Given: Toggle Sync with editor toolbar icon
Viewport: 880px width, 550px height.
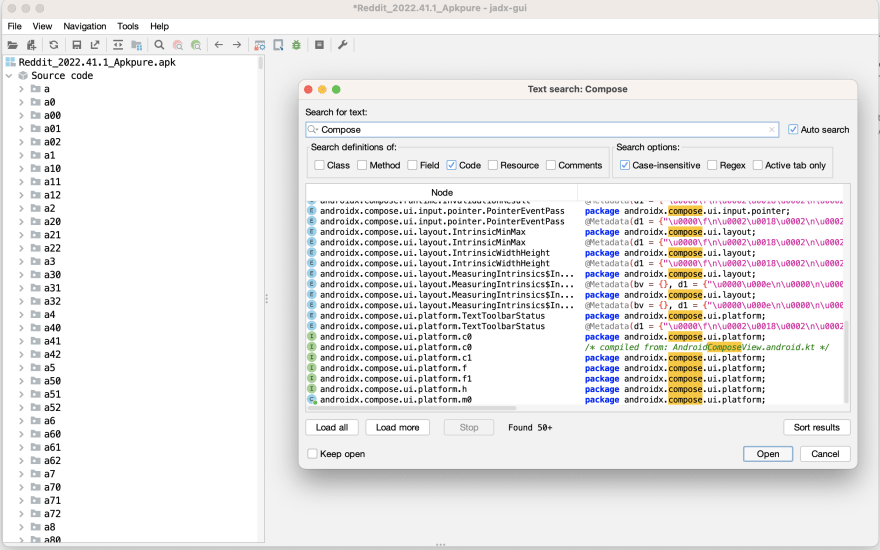Looking at the screenshot, I should coord(118,45).
